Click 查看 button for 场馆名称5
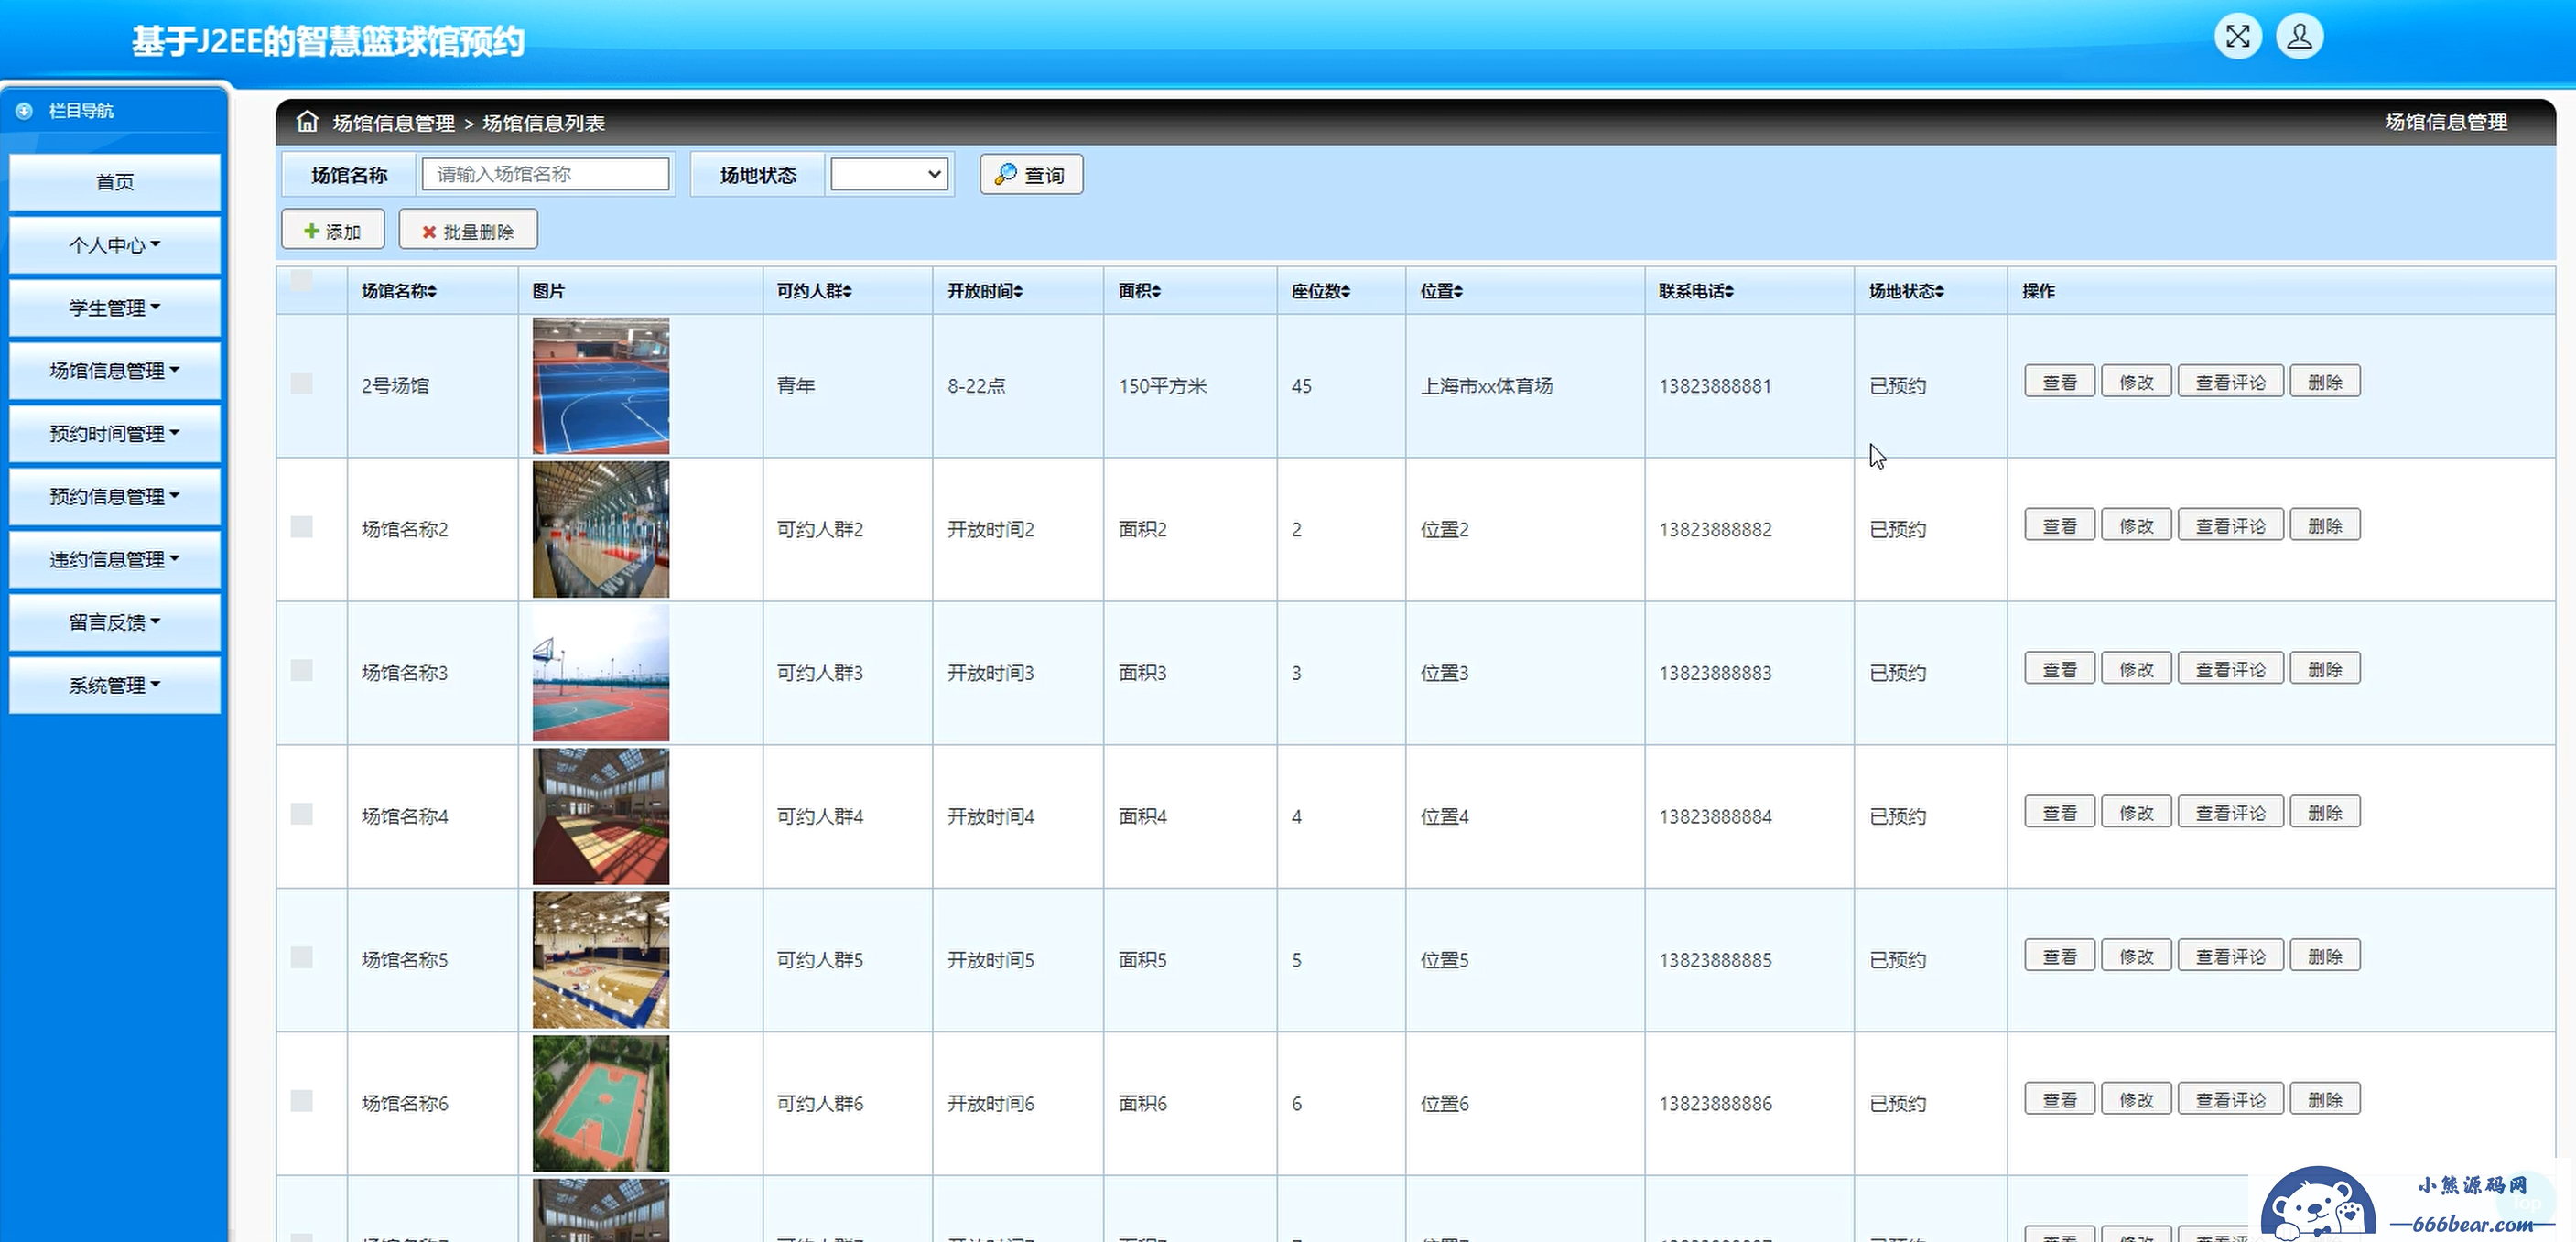2576x1242 pixels. pos(2059,956)
